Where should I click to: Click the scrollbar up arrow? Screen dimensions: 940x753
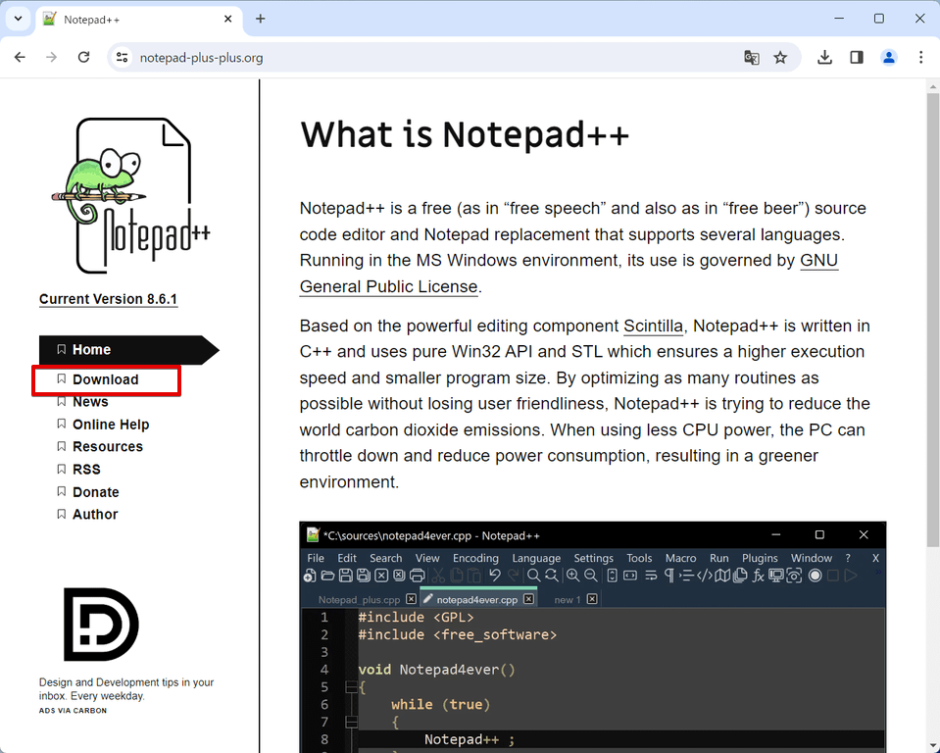point(933,86)
